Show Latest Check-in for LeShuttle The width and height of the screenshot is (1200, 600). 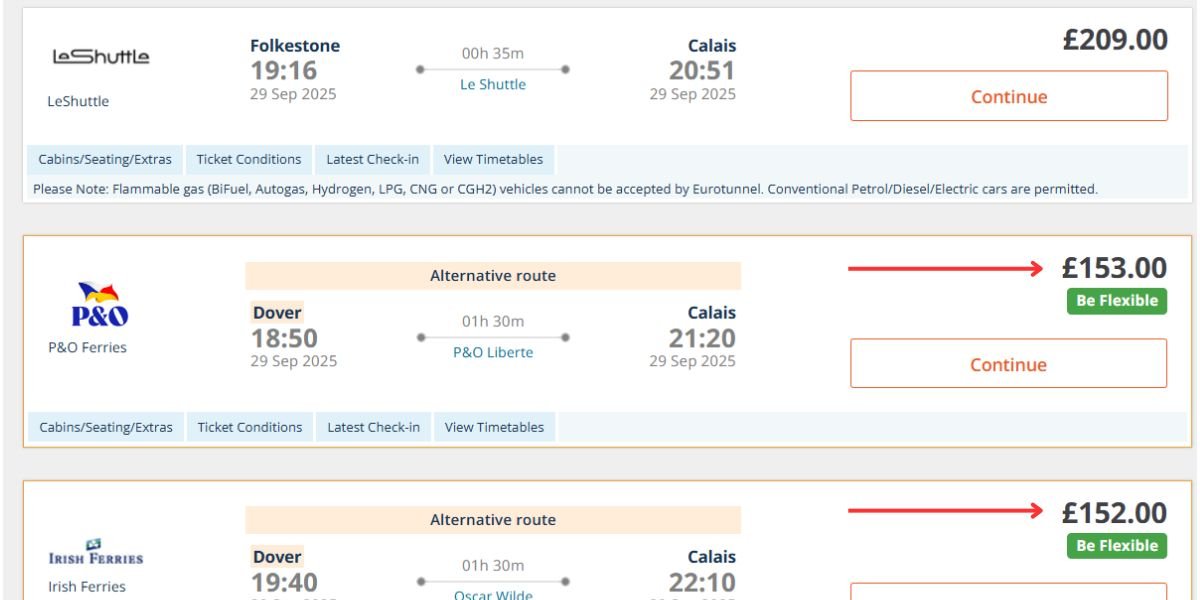[x=373, y=160]
